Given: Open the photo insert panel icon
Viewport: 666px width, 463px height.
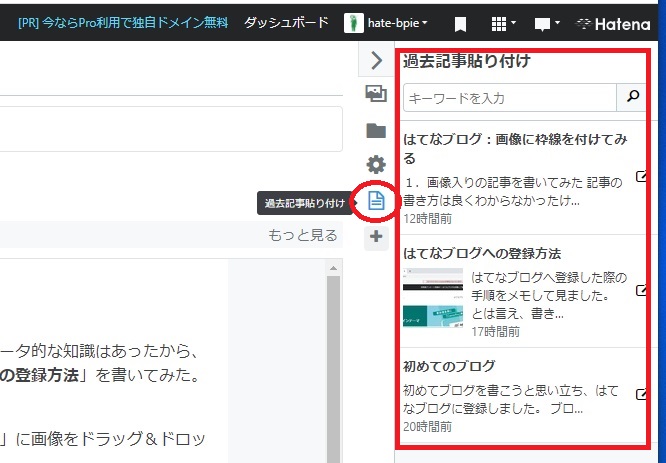Looking at the screenshot, I should point(376,93).
